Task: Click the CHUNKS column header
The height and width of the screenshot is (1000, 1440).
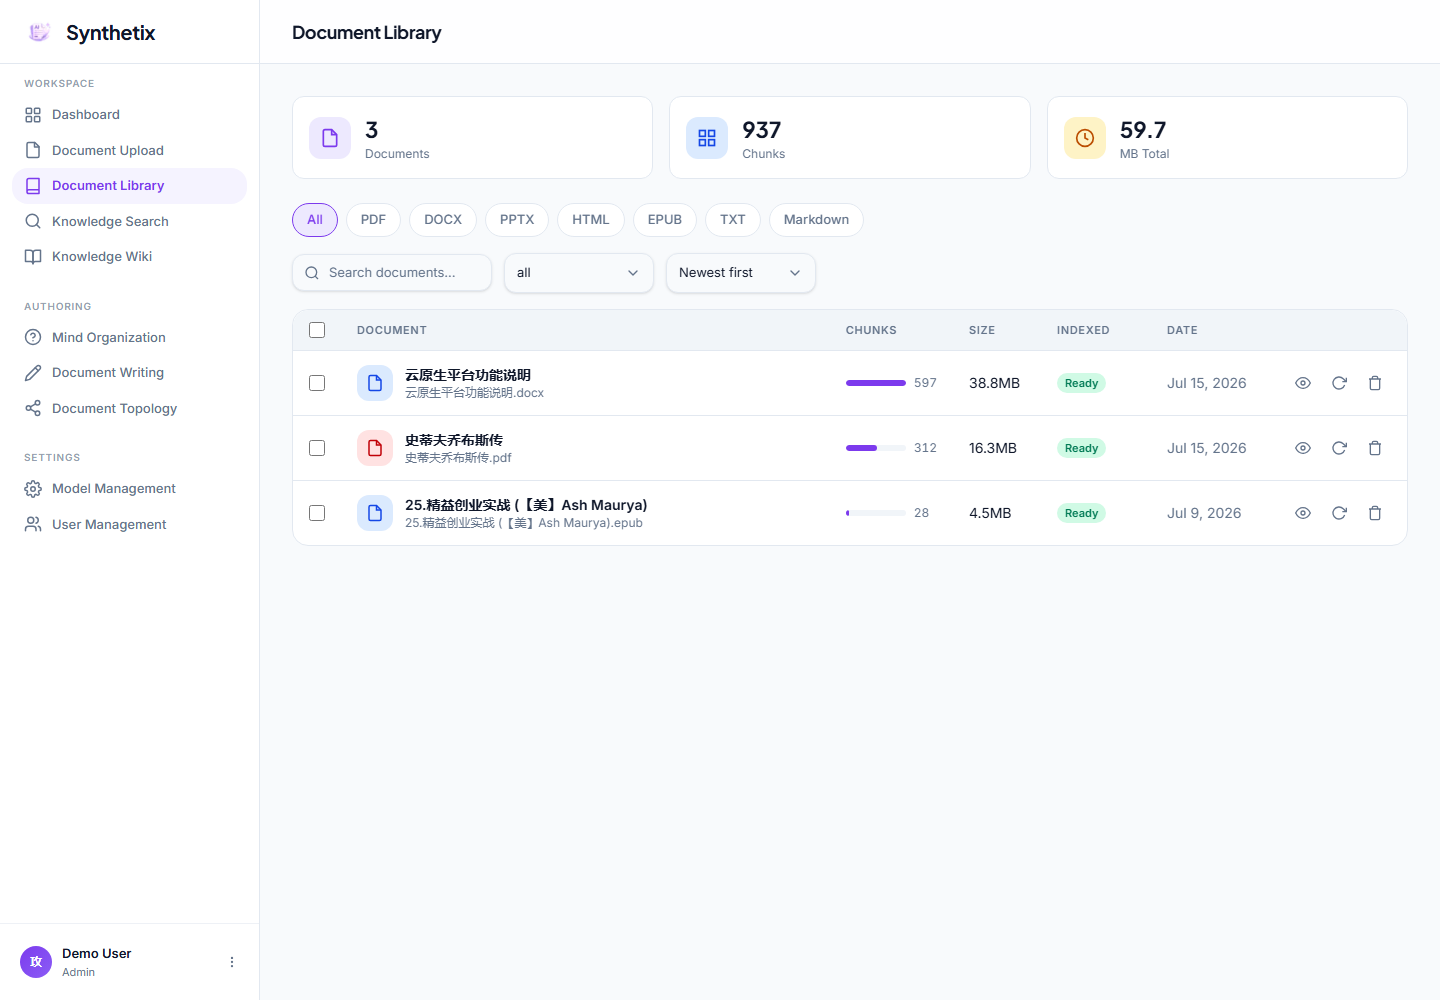Action: (871, 330)
